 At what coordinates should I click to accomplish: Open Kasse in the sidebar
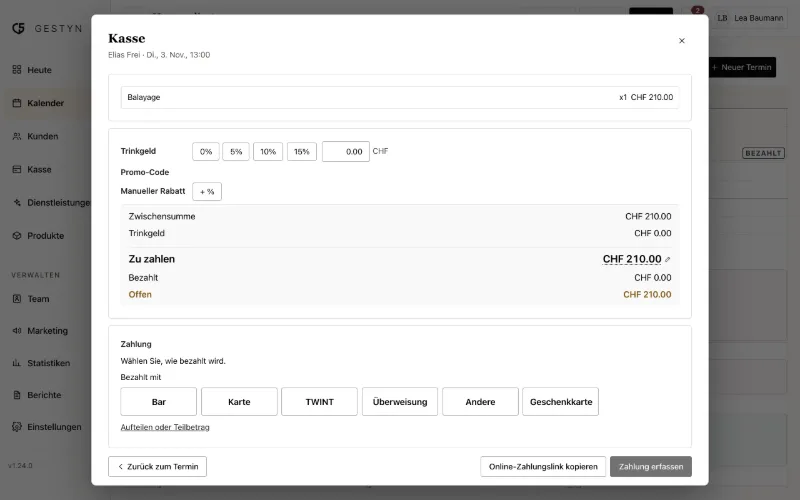coord(39,169)
